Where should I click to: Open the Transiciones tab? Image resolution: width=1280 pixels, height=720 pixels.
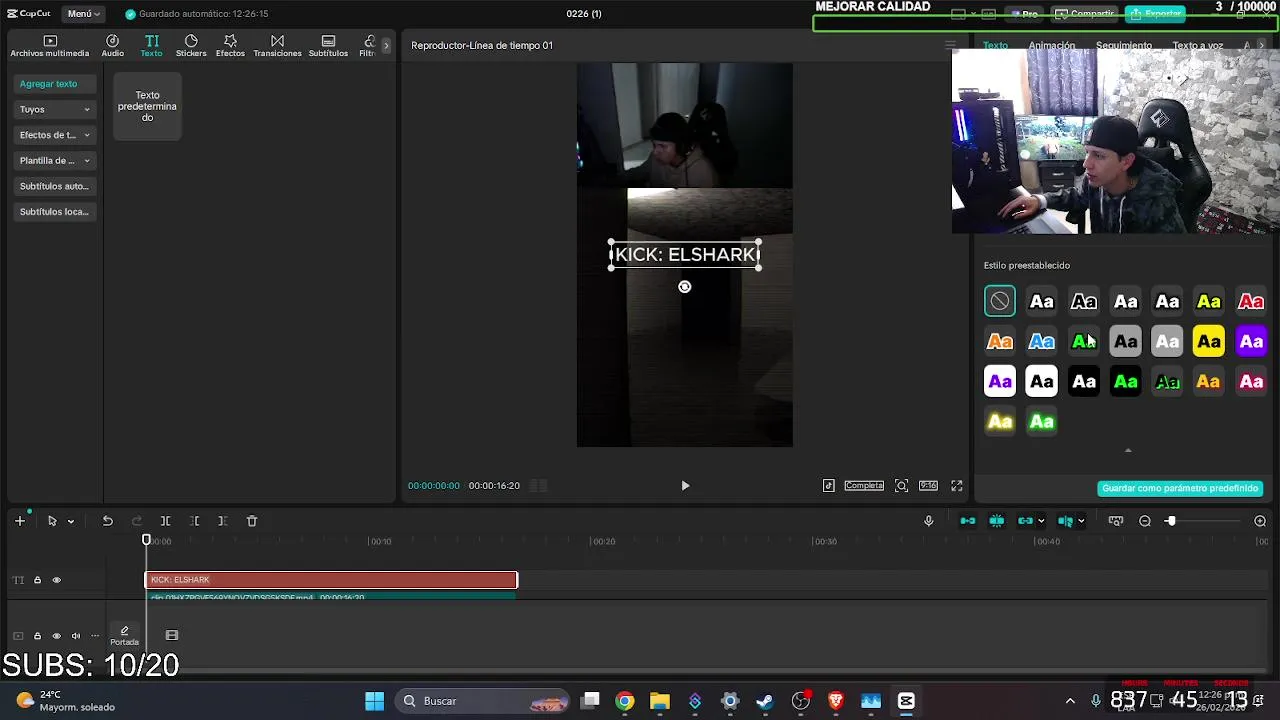pyautogui.click(x=277, y=46)
